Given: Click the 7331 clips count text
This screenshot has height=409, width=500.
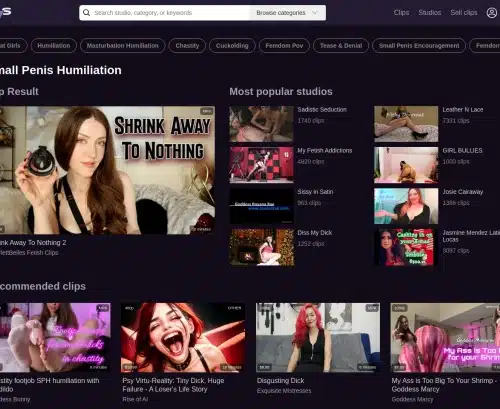Looking at the screenshot, I should [x=456, y=121].
